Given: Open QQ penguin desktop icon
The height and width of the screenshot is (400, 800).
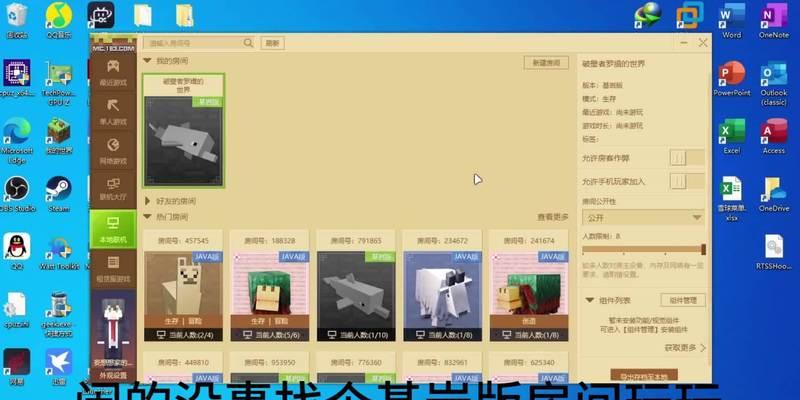Looking at the screenshot, I should click(x=17, y=252).
